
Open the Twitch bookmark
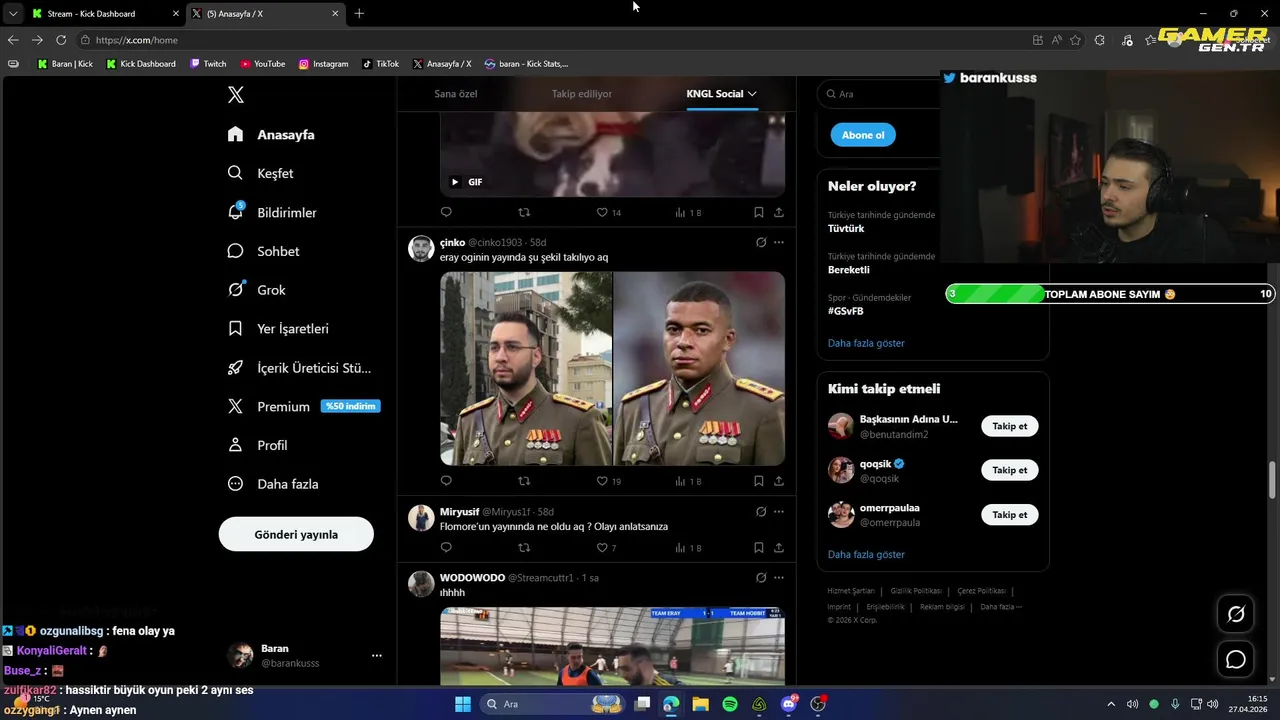[x=208, y=64]
